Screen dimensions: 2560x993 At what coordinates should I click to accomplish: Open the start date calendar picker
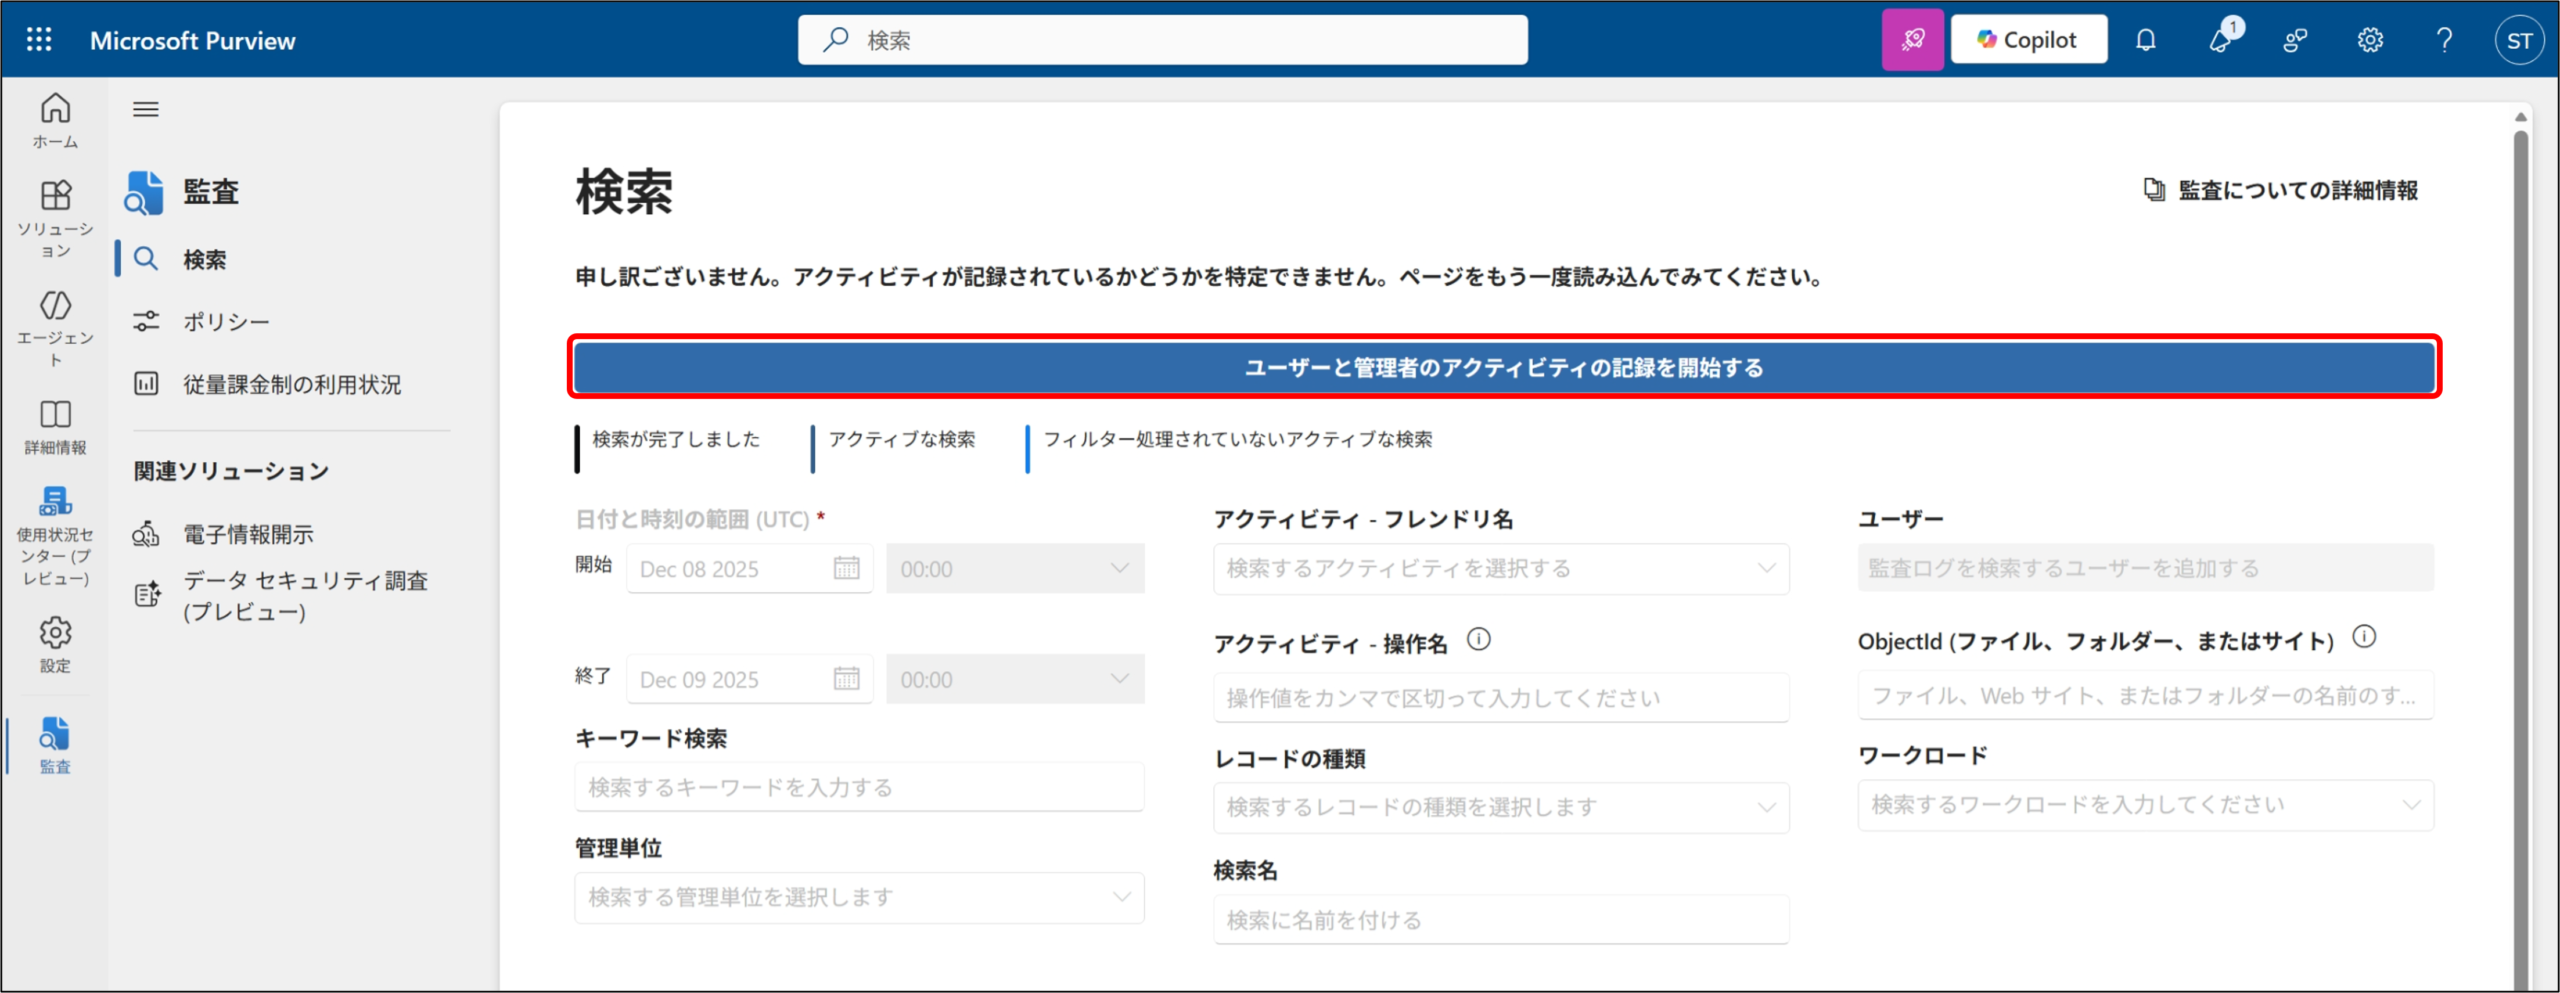click(846, 568)
